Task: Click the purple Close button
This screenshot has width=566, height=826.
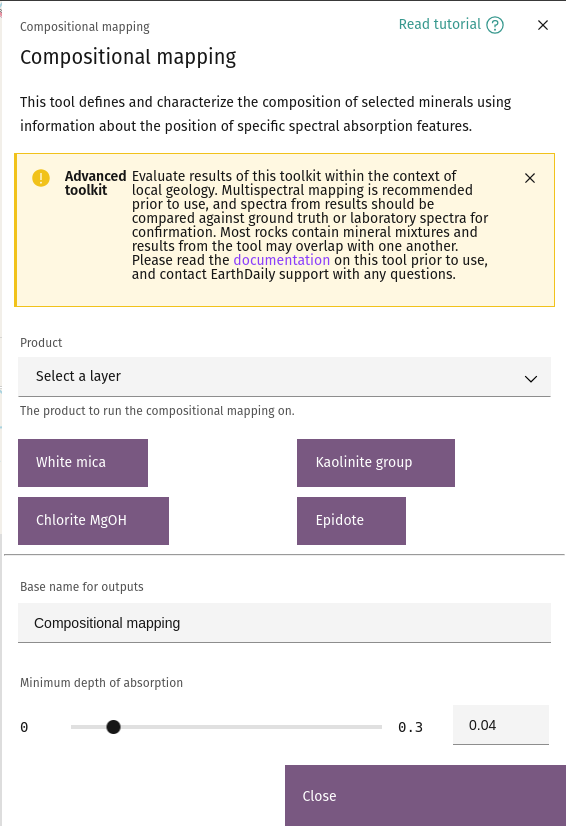Action: pyautogui.click(x=425, y=795)
